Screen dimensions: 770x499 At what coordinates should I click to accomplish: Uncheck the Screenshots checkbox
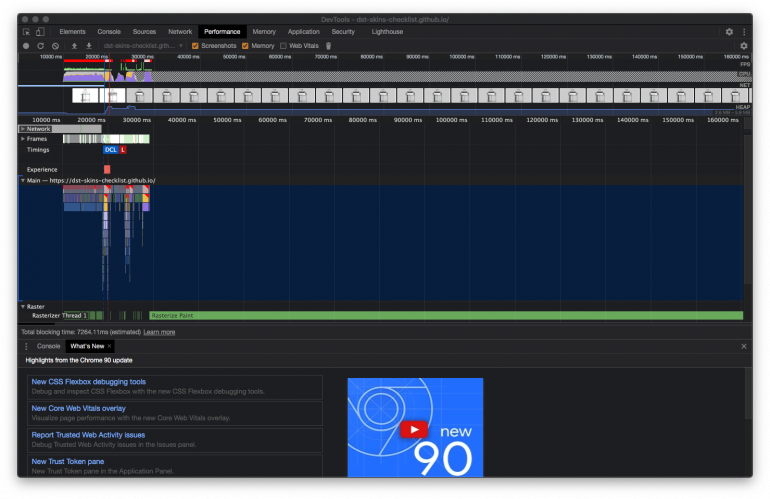tap(196, 45)
